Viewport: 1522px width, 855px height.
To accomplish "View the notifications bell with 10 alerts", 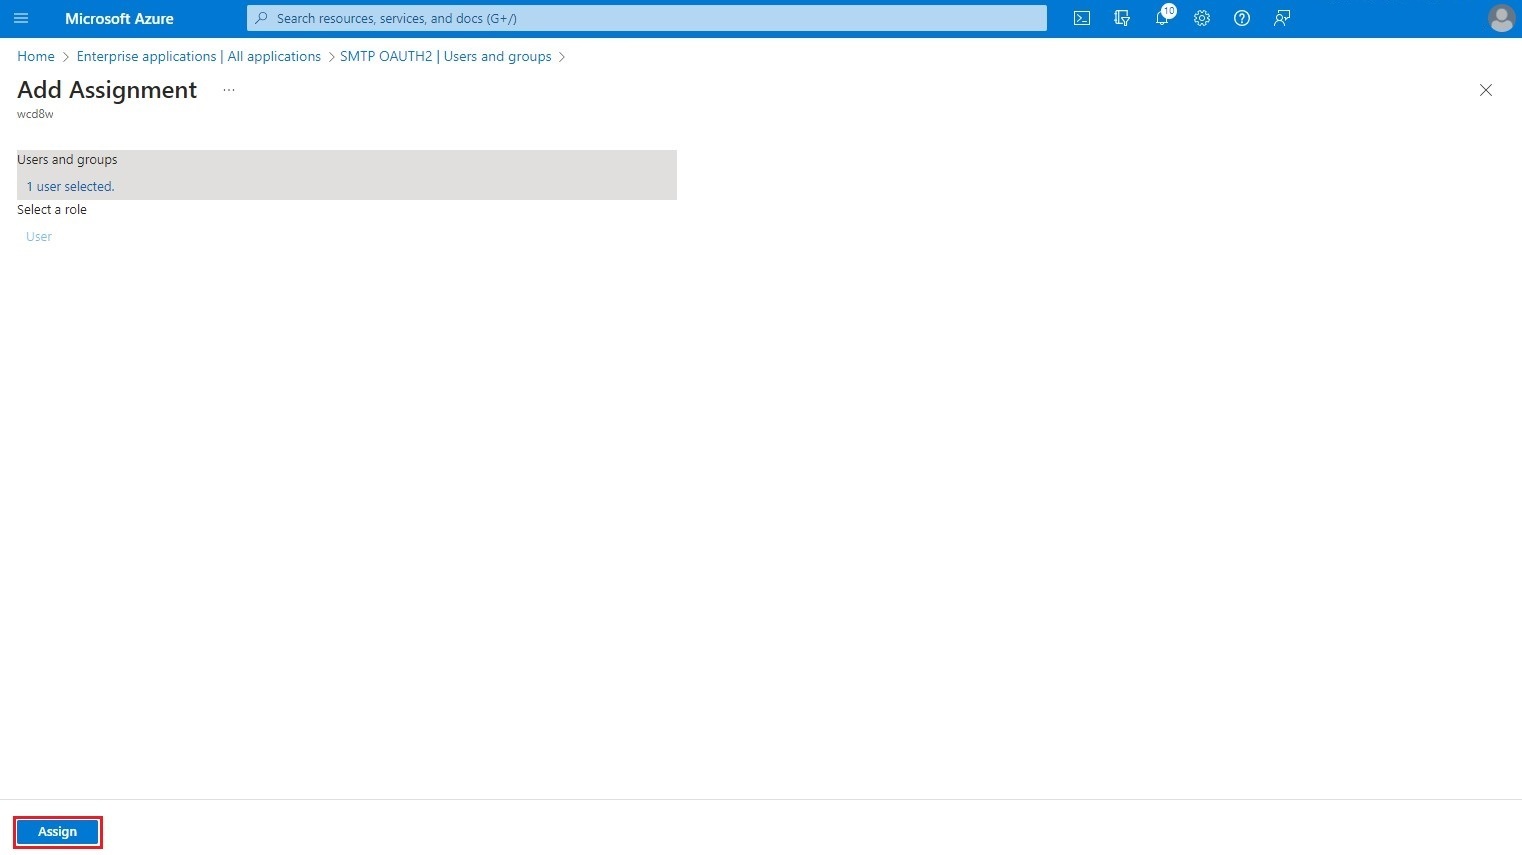I will (x=1161, y=18).
